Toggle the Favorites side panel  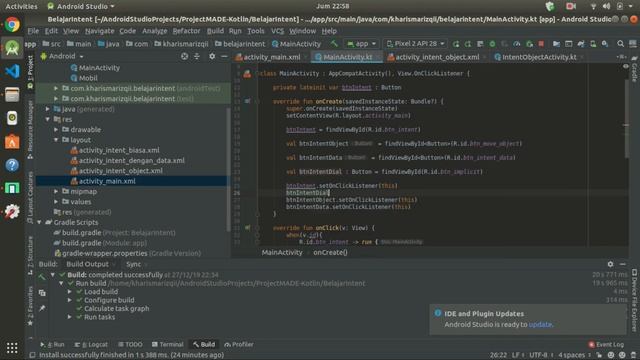click(x=30, y=306)
